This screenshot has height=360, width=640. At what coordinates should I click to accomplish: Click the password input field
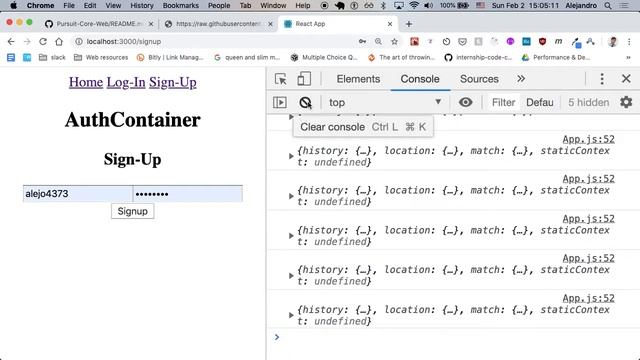click(188, 194)
